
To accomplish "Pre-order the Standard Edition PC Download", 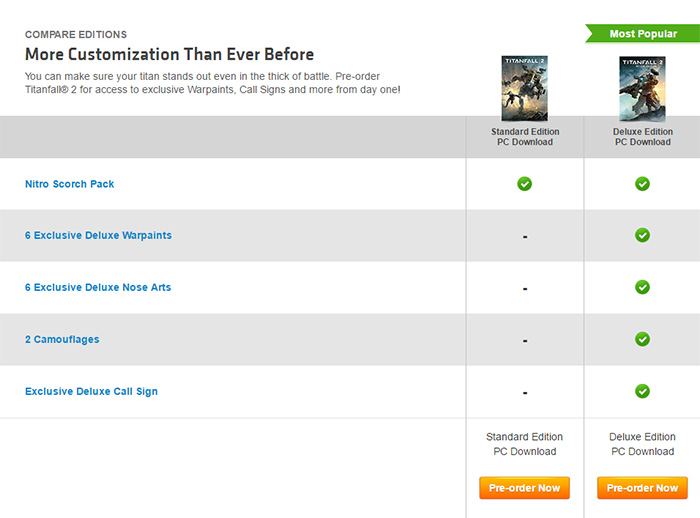I will (525, 488).
